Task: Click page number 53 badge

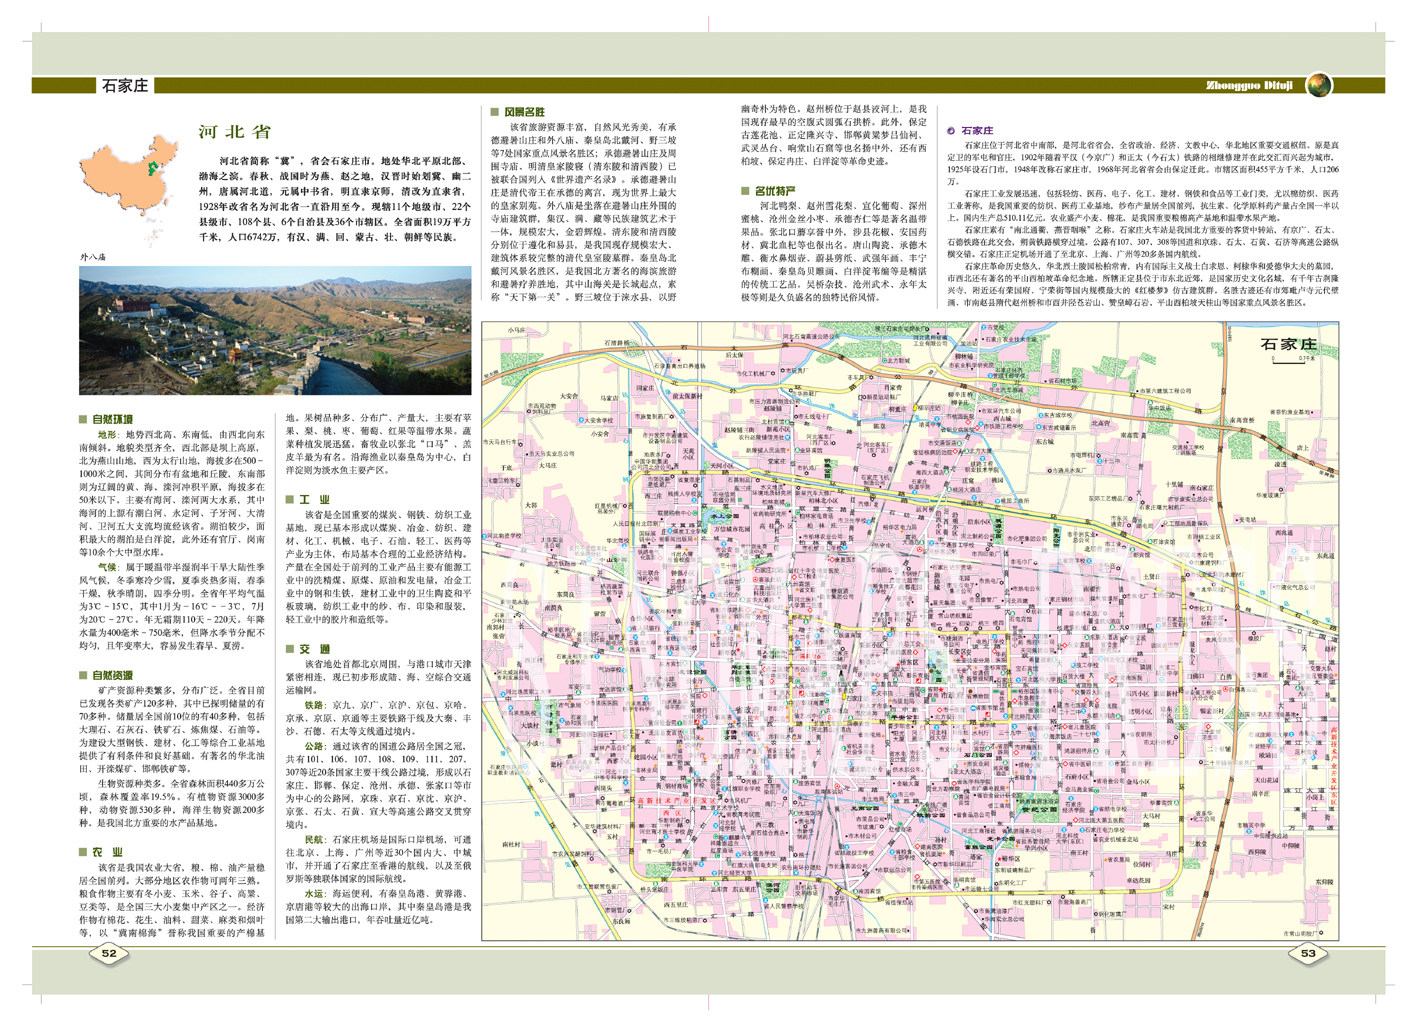Action: pos(1308,954)
